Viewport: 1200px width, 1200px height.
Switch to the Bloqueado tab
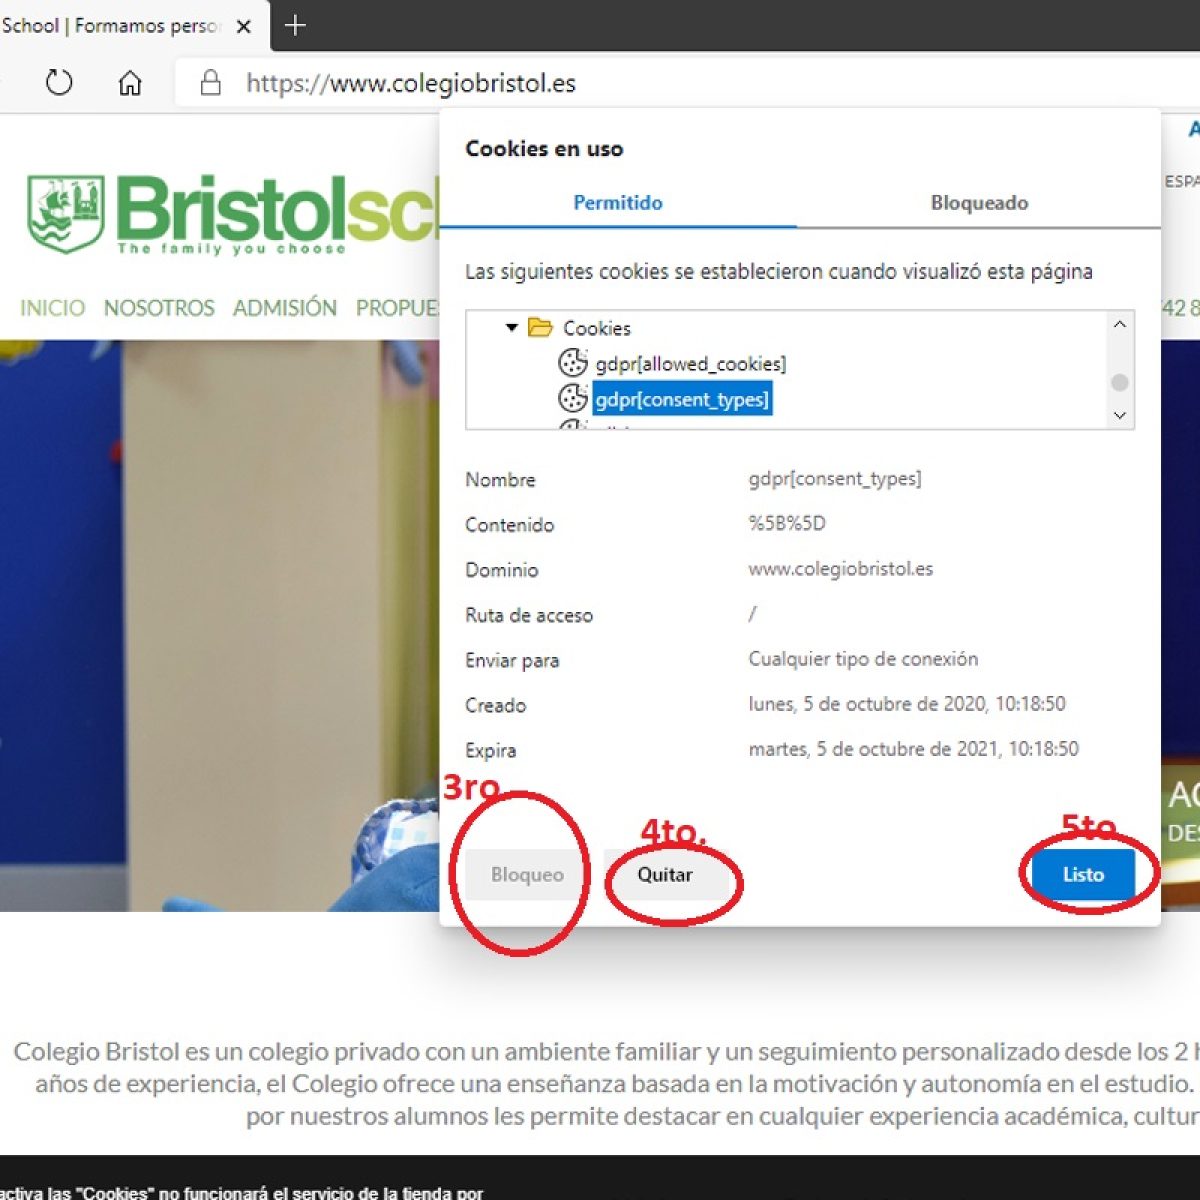click(x=978, y=203)
